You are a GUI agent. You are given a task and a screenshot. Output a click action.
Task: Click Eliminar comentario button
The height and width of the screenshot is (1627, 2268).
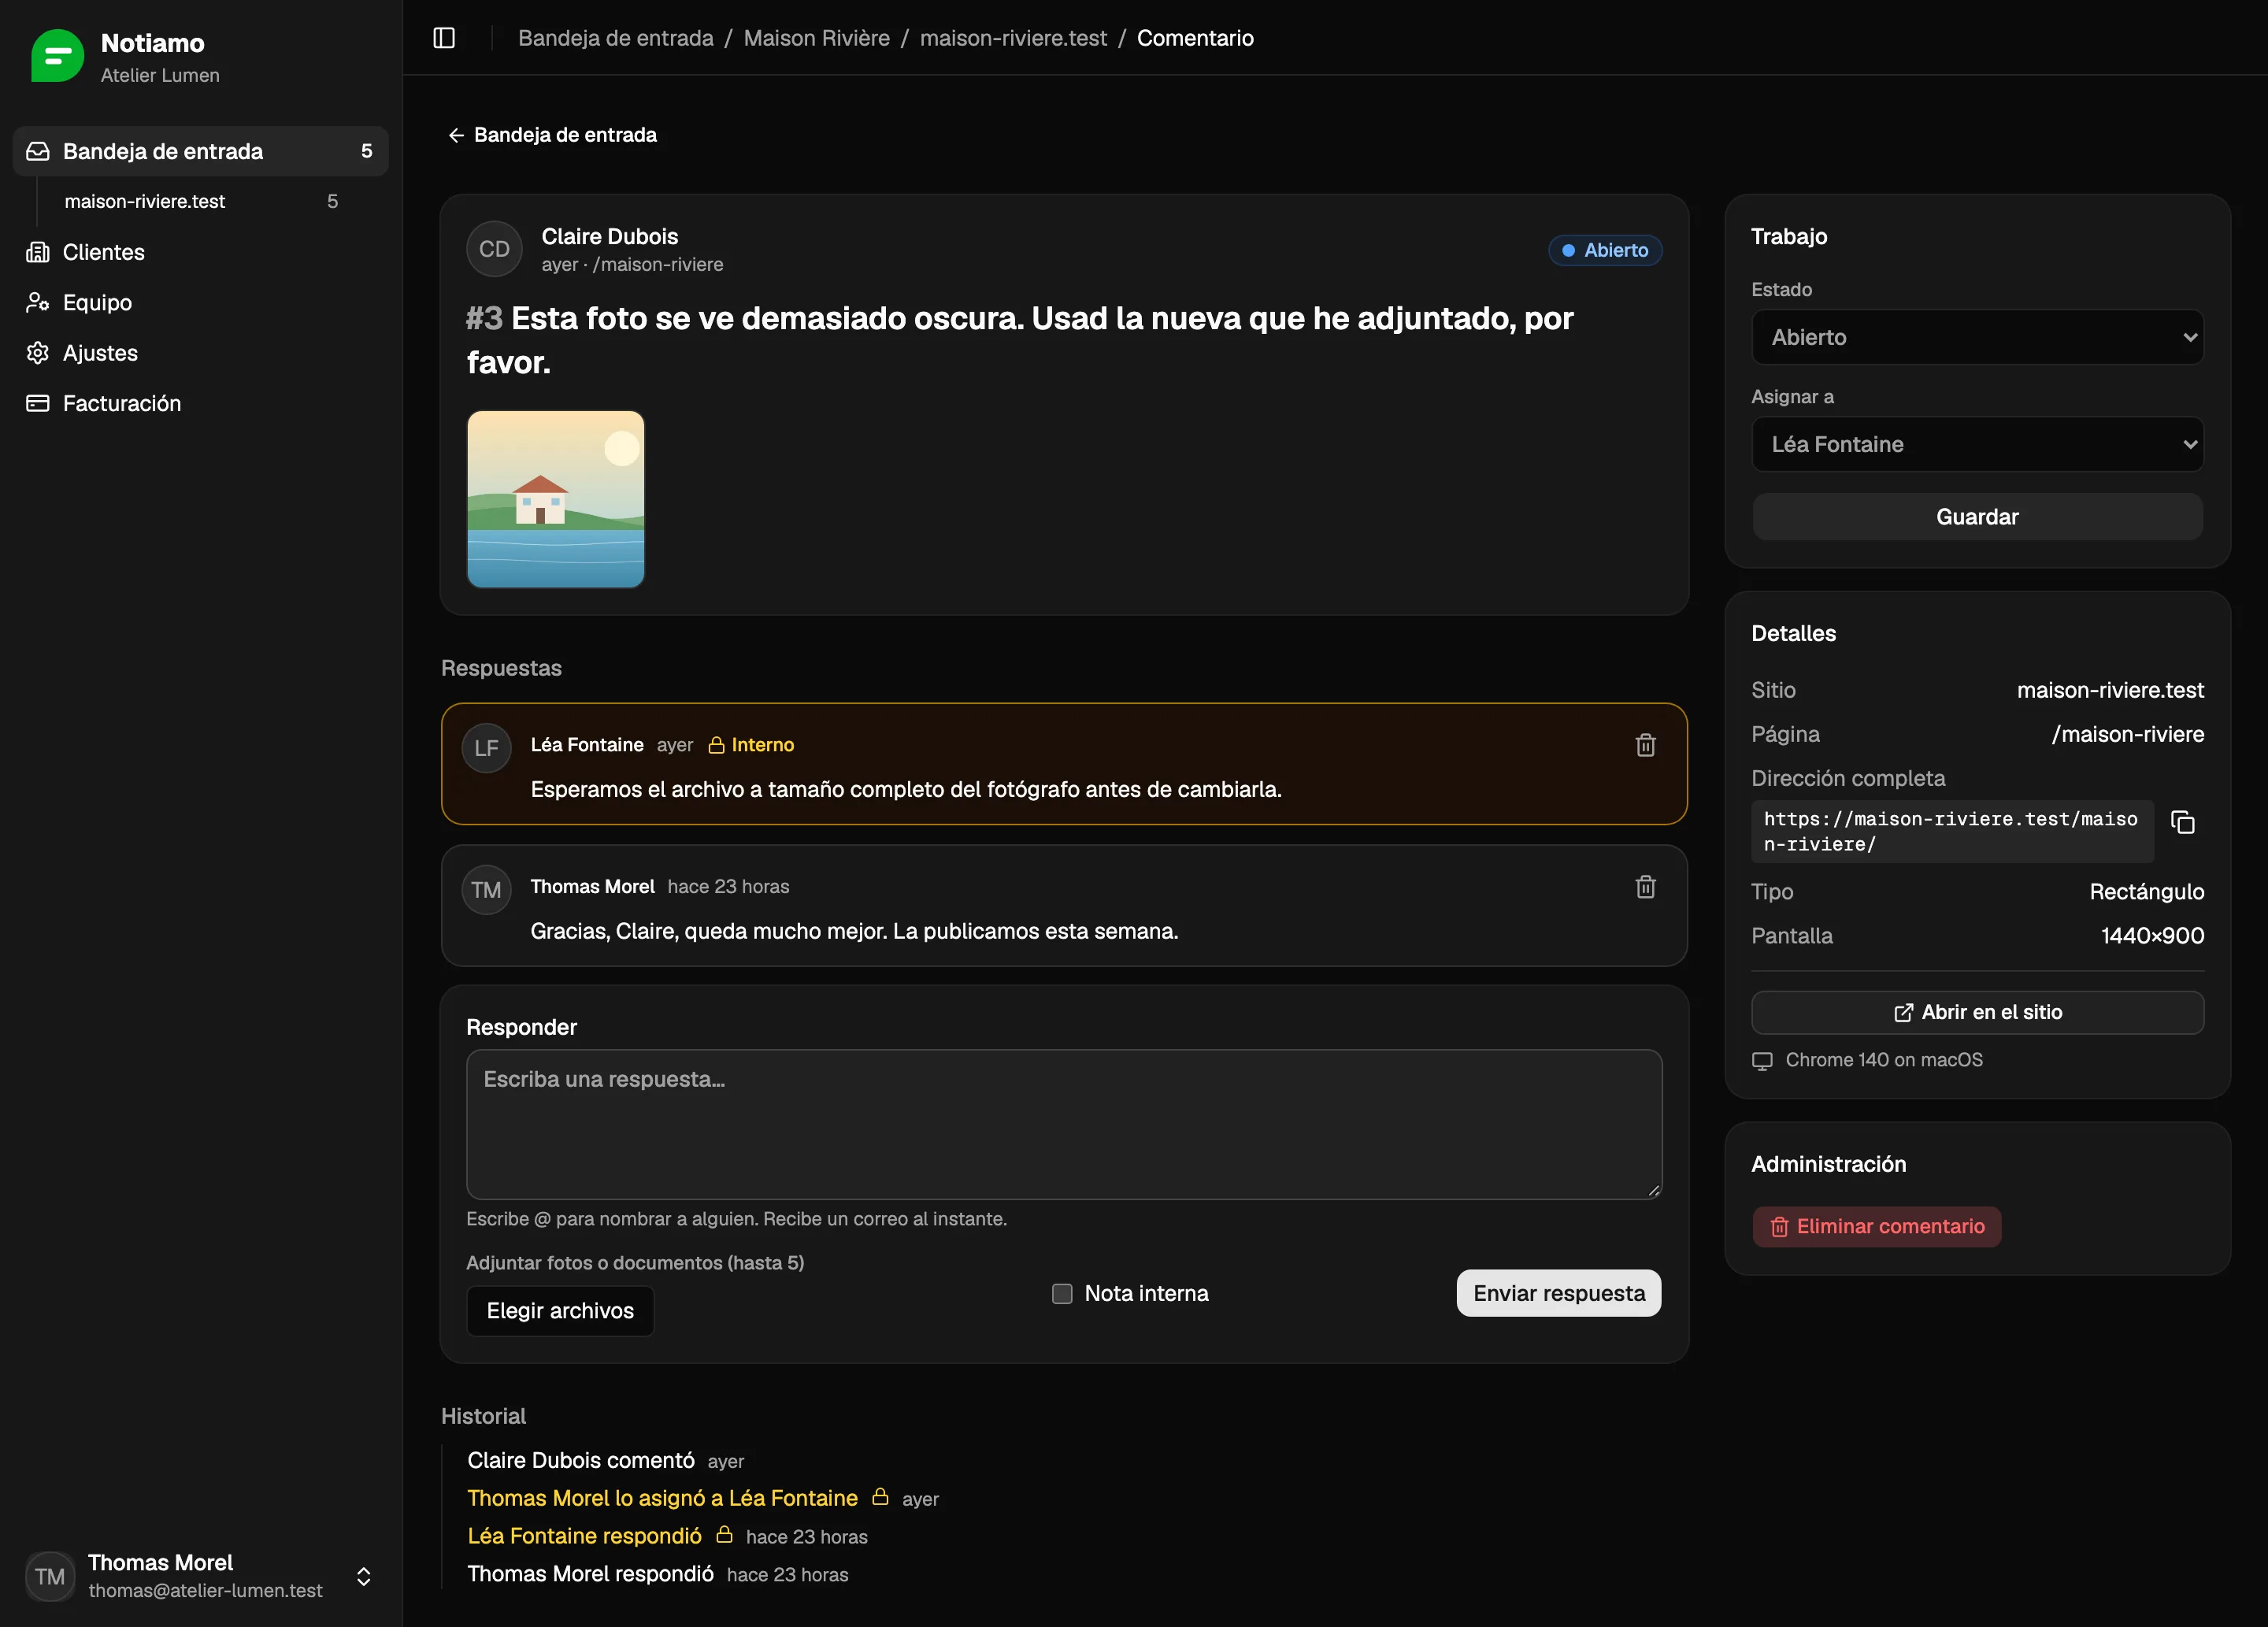[1876, 1226]
